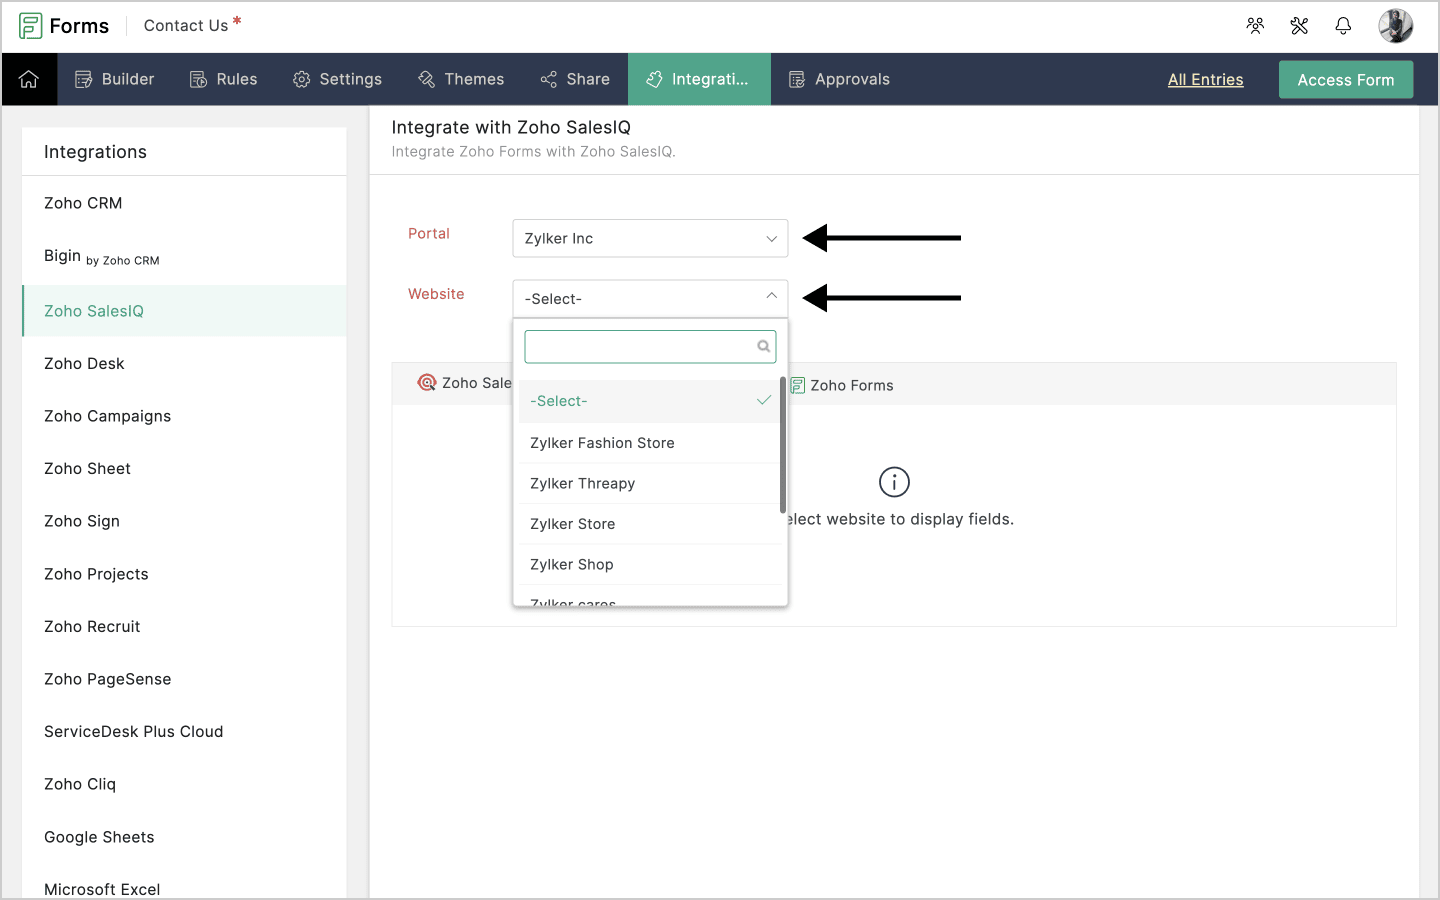
Task: Choose Zylker Shop from the list
Action: (650, 564)
